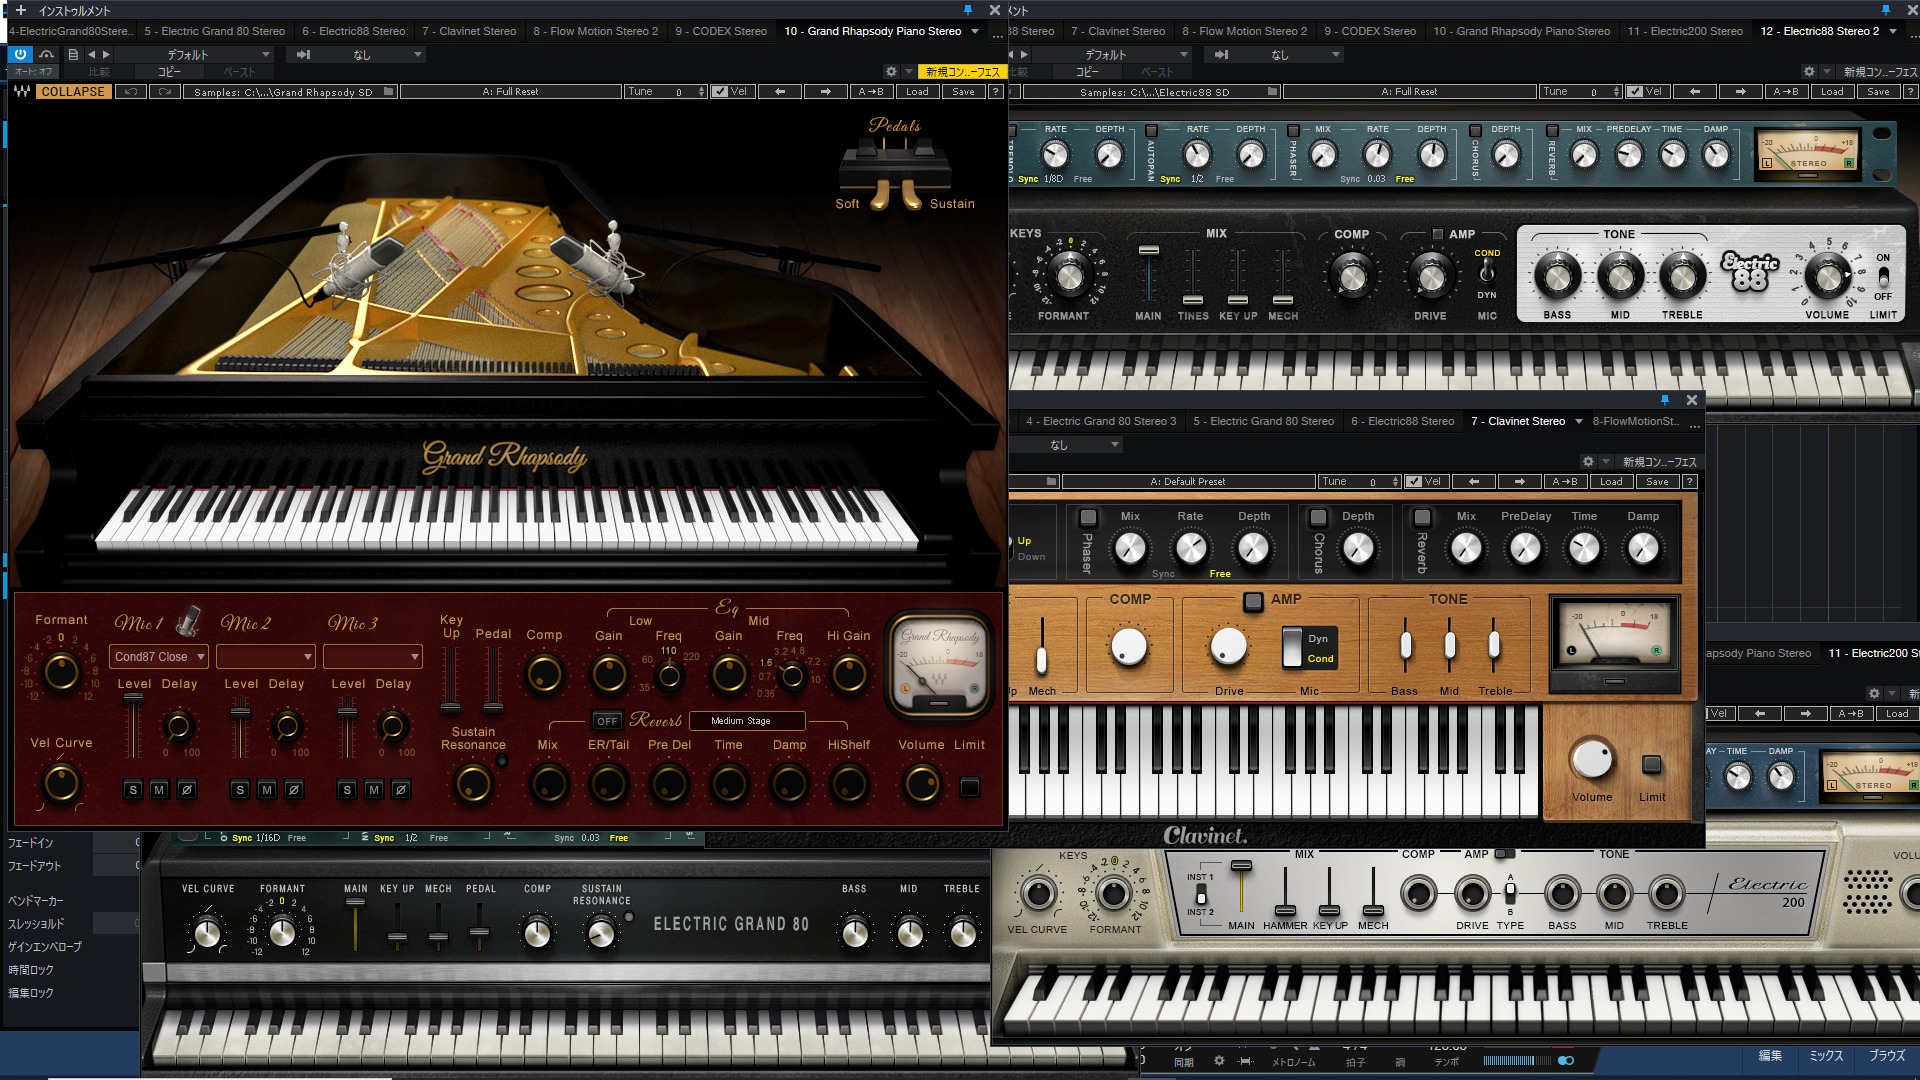Toggle Vel checkbox in Grand Rhapsody toolbar
The width and height of the screenshot is (1920, 1080).
(x=720, y=91)
